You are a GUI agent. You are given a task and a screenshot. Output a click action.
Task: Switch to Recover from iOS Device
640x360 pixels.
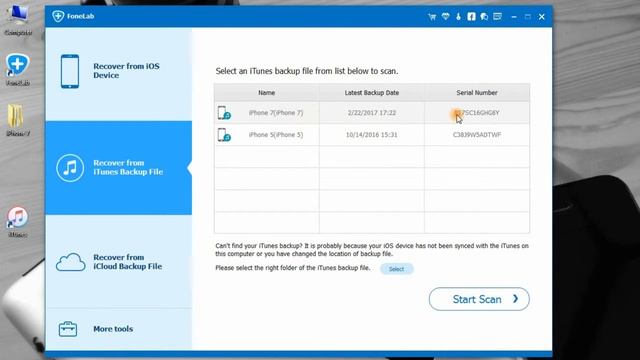point(118,74)
